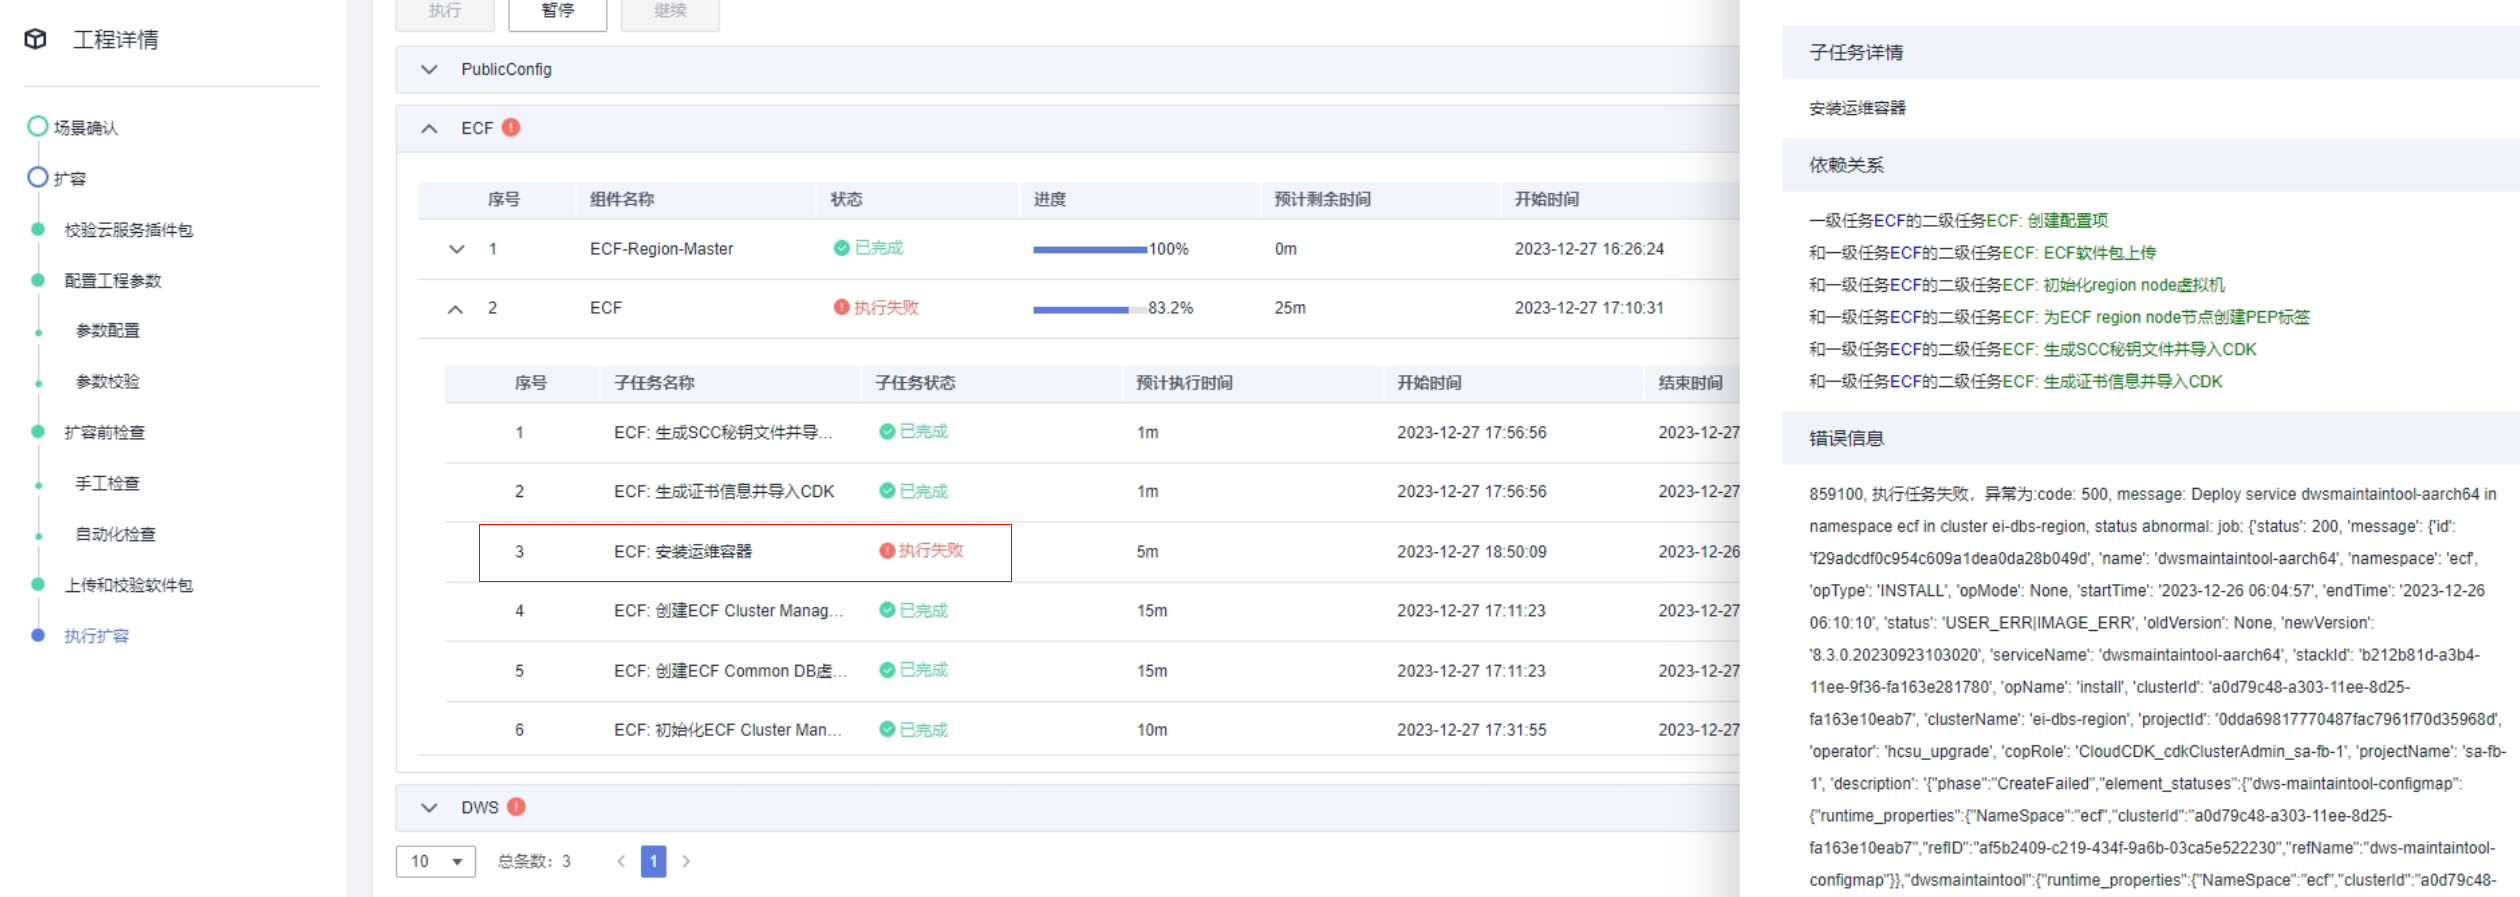
Task: Click the 组件名称 column header
Action: (622, 199)
